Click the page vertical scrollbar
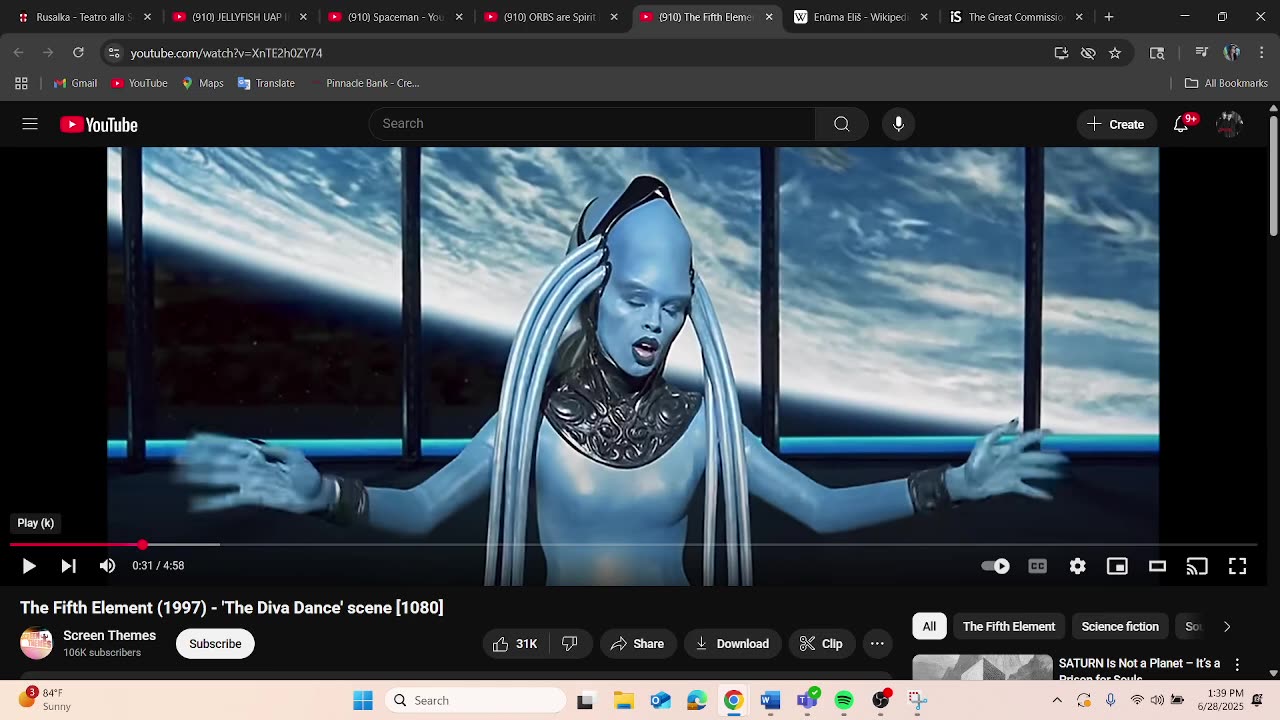Image resolution: width=1280 pixels, height=720 pixels. [1273, 175]
